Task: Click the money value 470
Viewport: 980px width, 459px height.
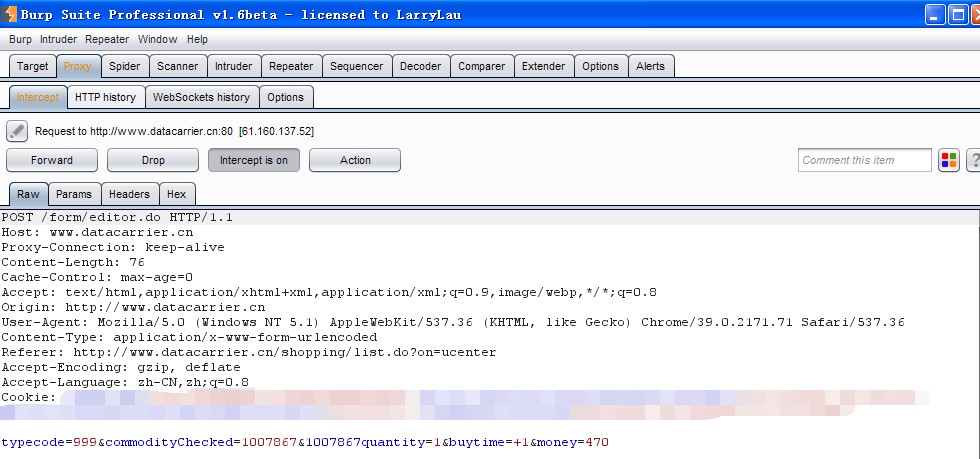Action: 597,443
